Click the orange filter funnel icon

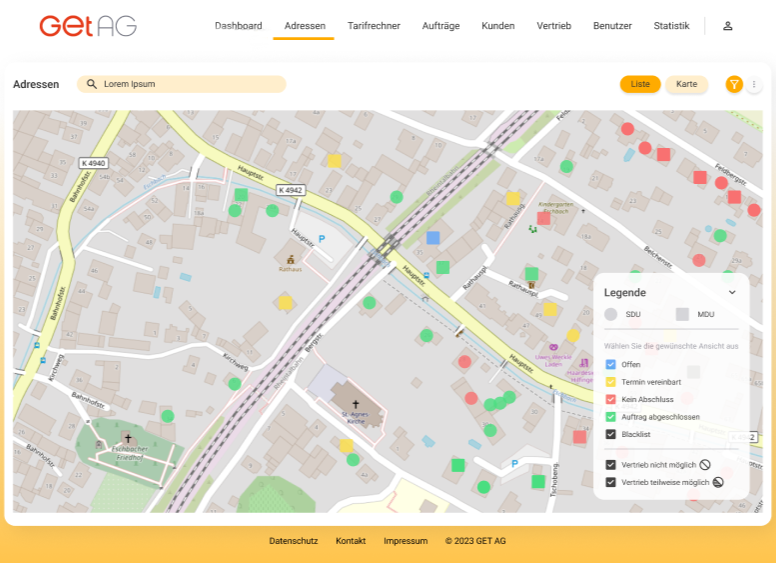click(734, 85)
